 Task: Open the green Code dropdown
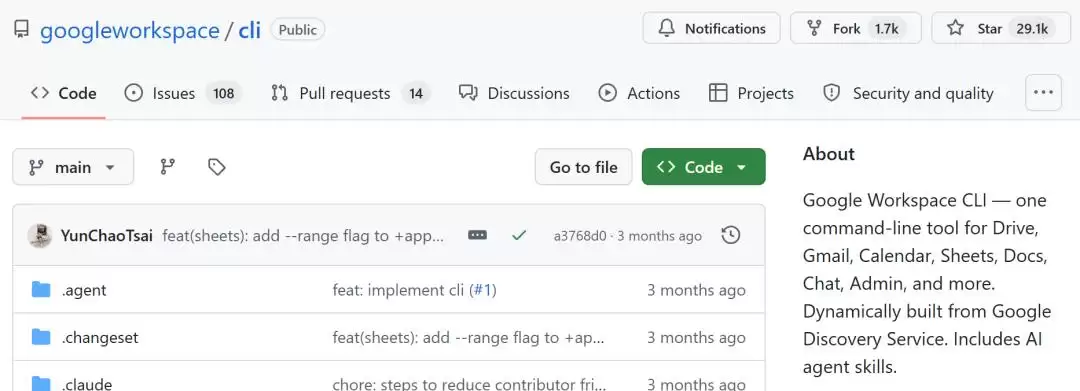[x=703, y=167]
